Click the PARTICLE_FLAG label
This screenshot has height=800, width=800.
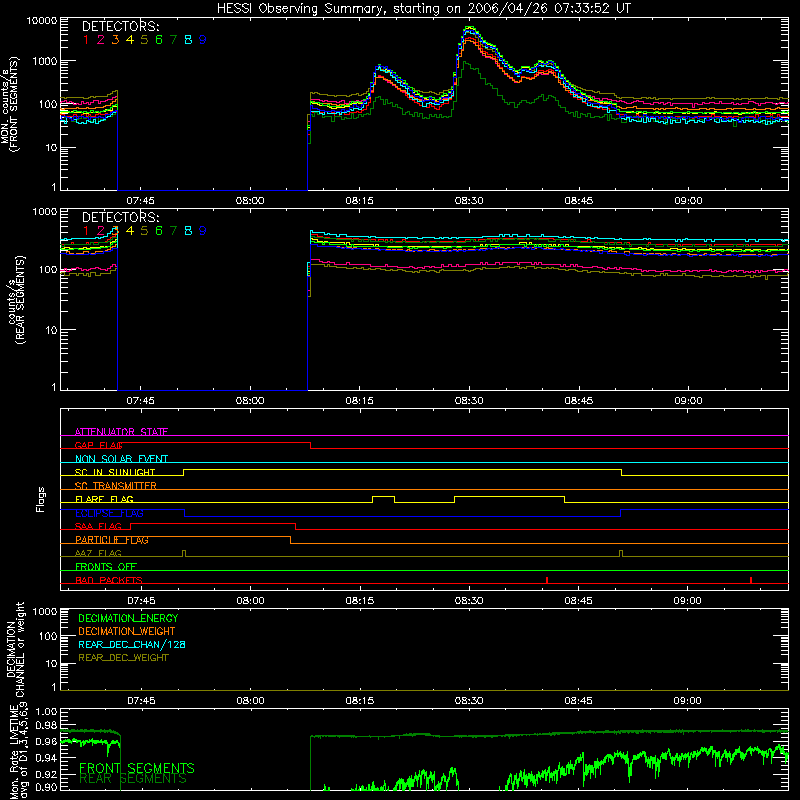click(112, 539)
